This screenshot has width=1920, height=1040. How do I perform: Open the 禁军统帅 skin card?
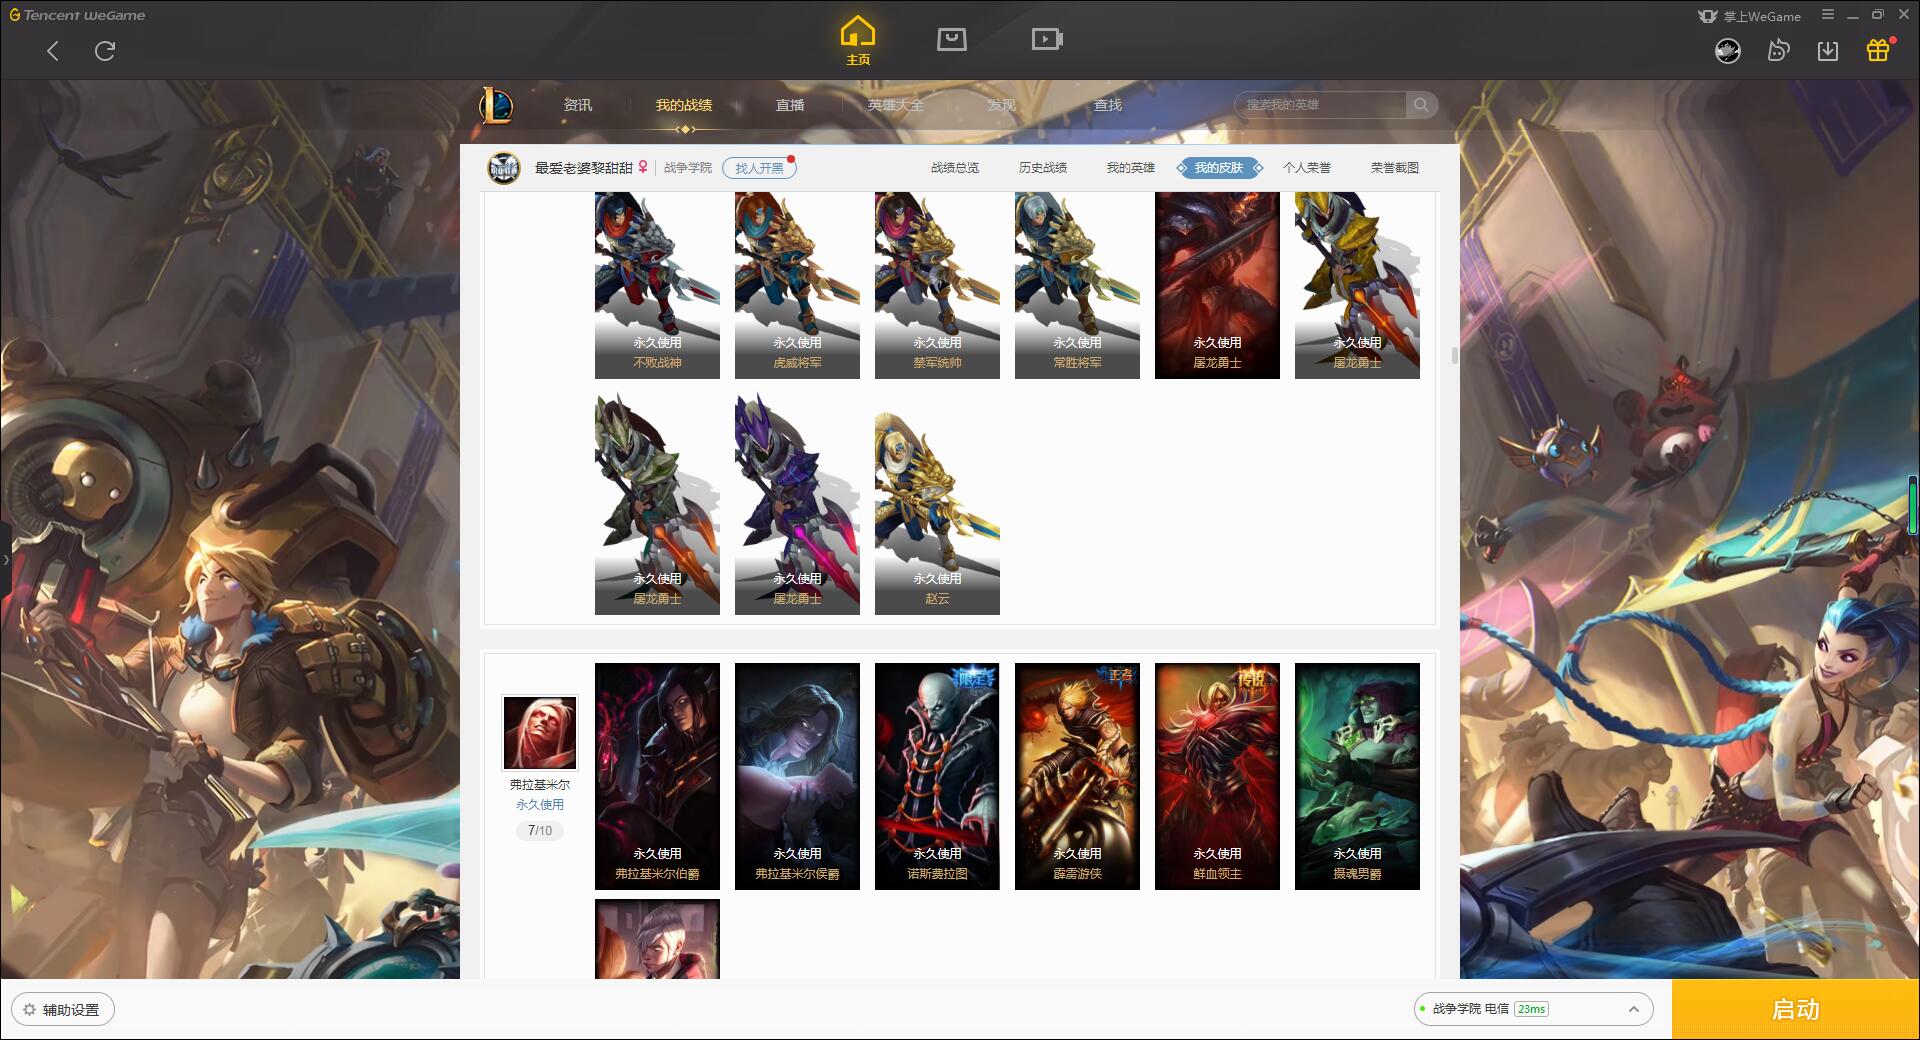937,285
